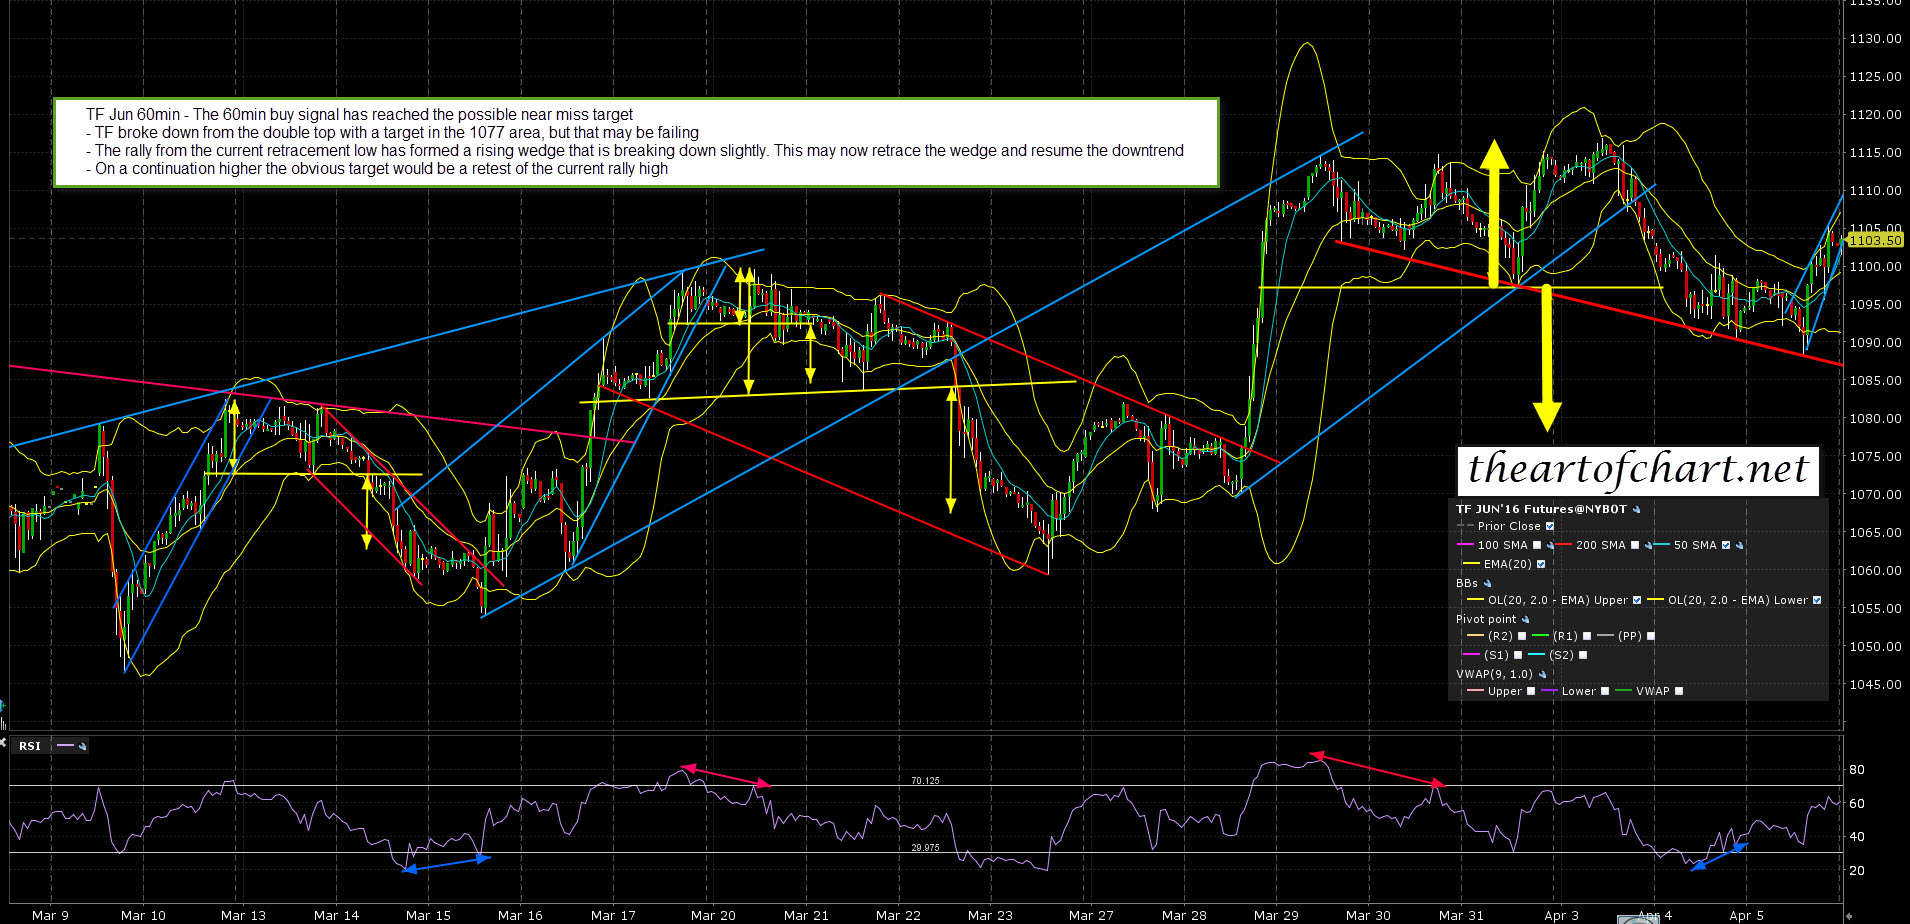The image size is (1910, 924).
Task: Click the RSI purple line color swatch
Action: coord(66,746)
